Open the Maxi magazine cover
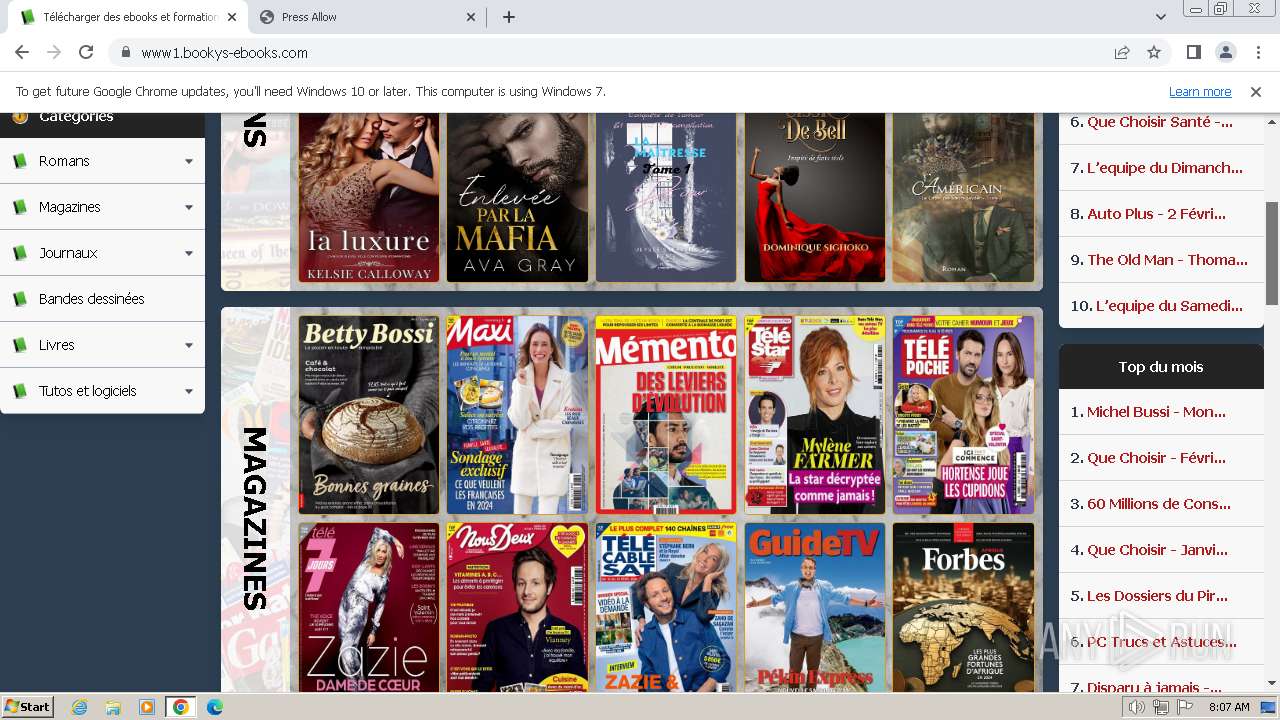 [x=517, y=415]
